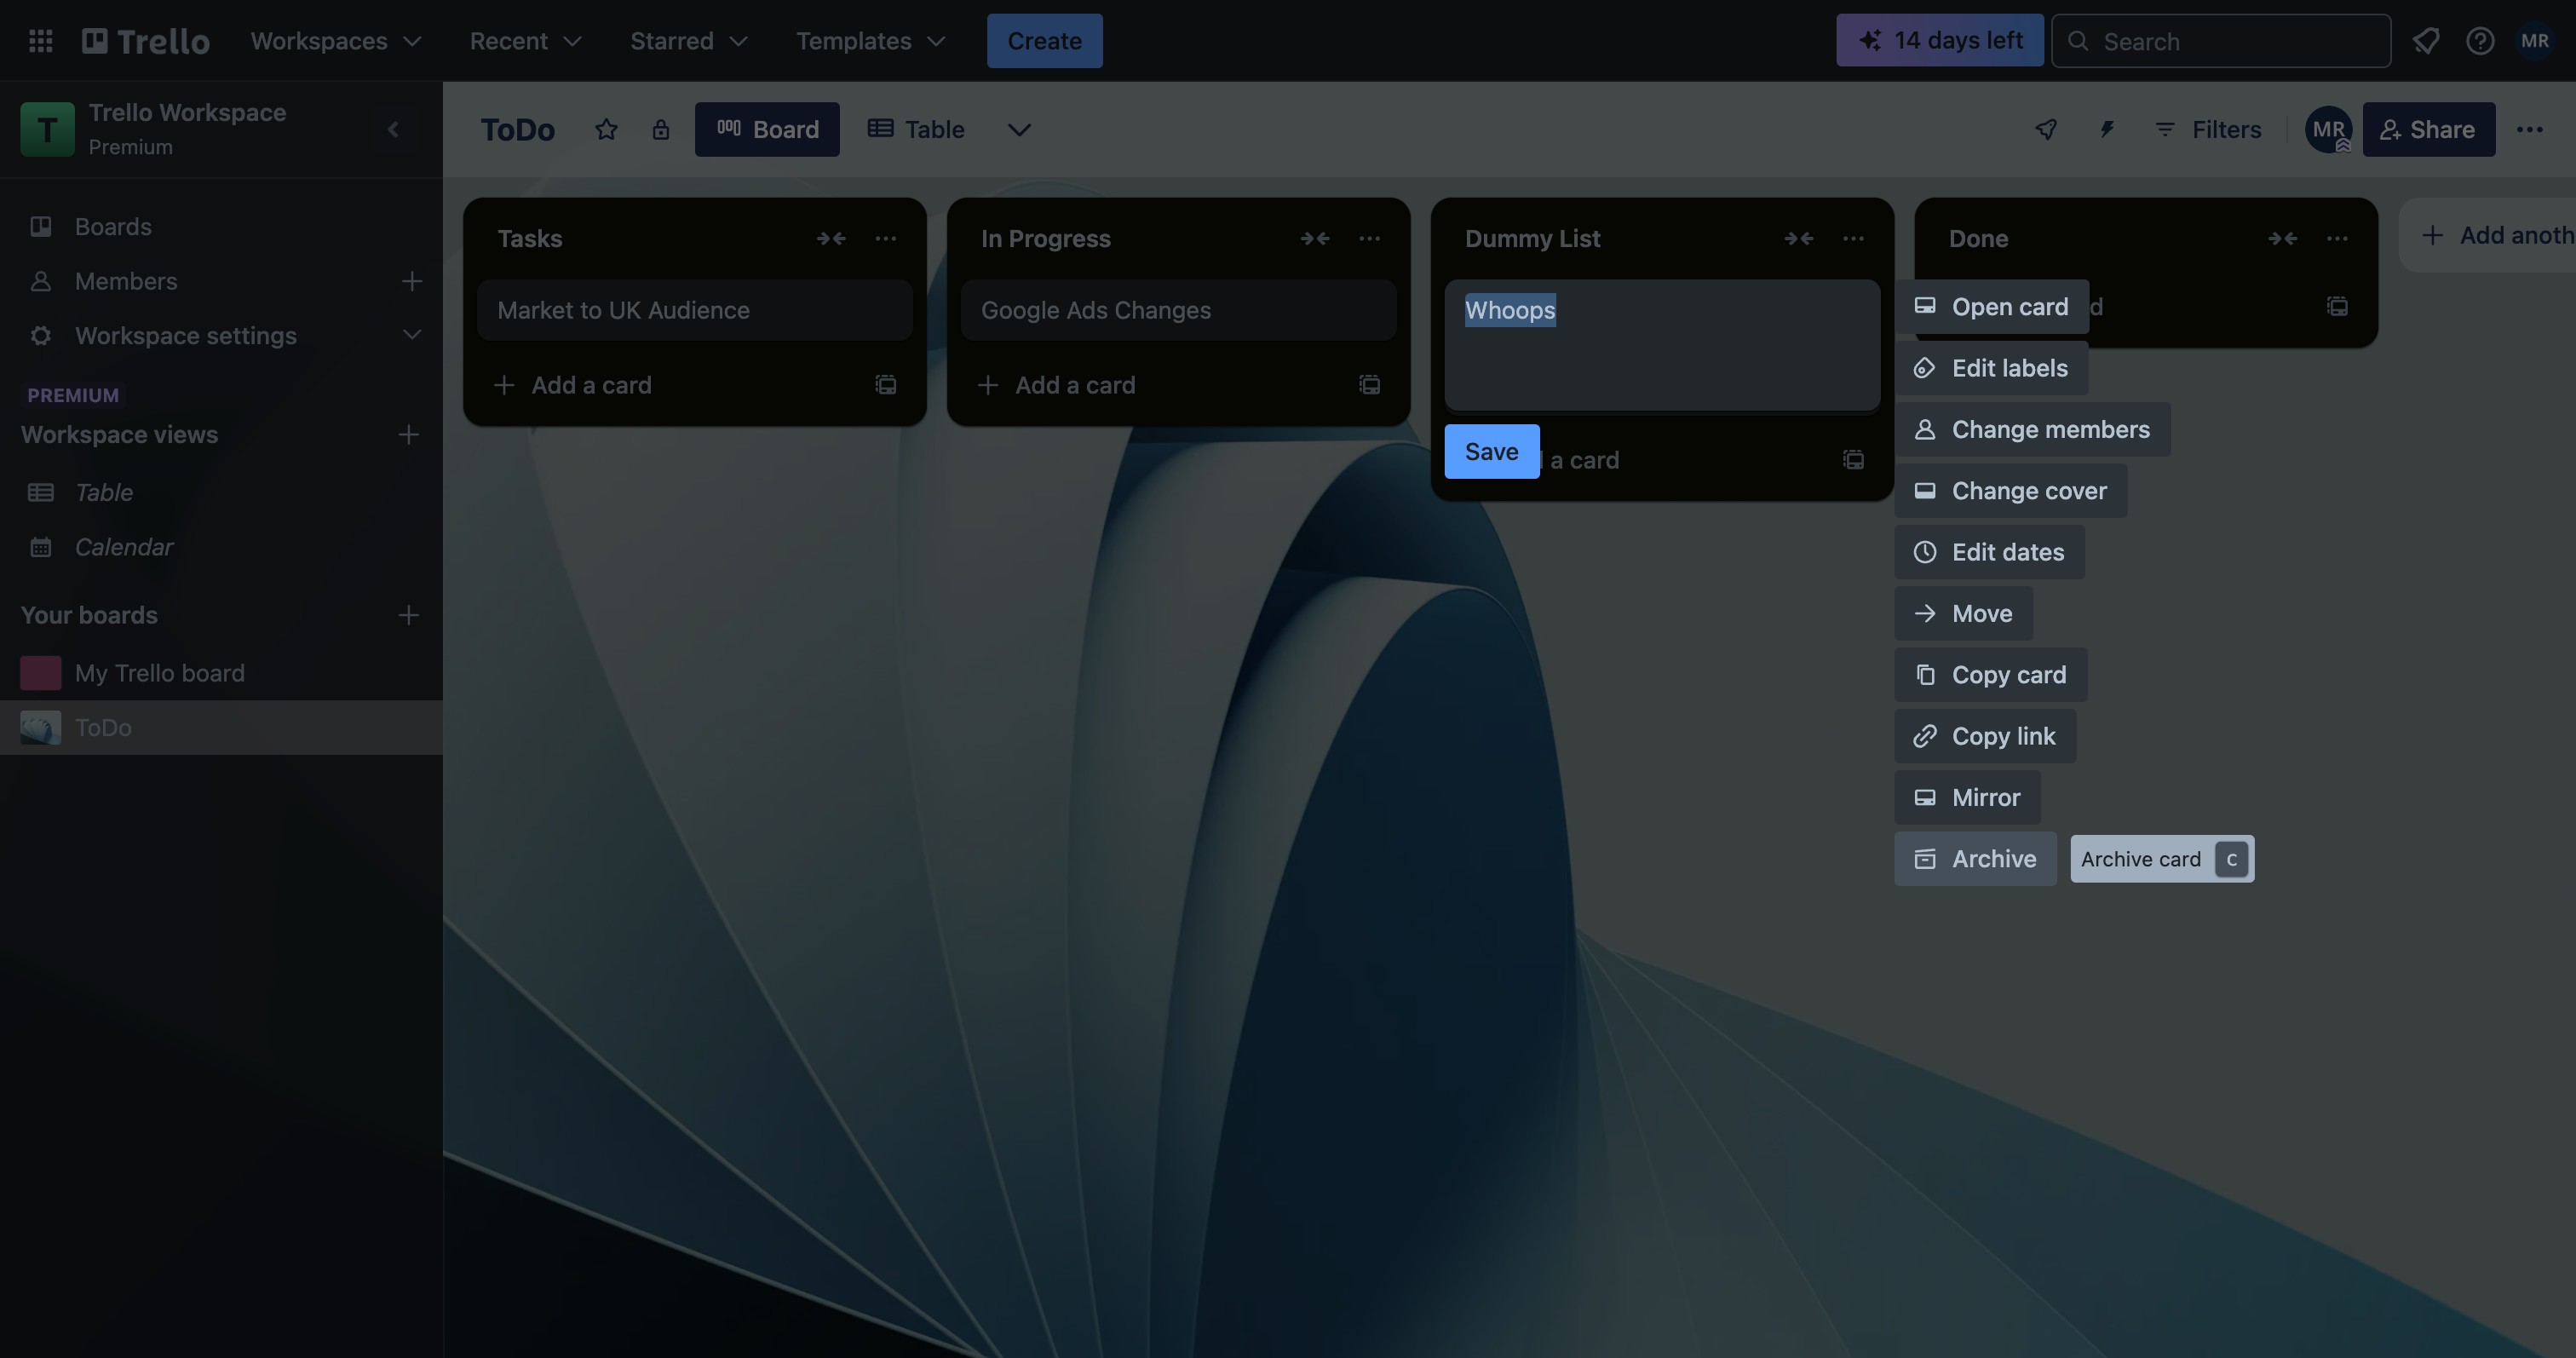Expand Workspace settings in sidebar
The image size is (2576, 1358).
click(221, 335)
